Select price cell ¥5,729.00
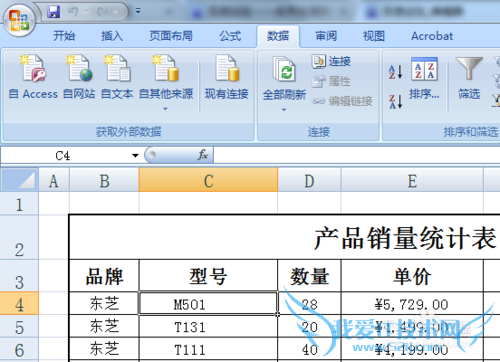500x362 pixels. point(412,303)
